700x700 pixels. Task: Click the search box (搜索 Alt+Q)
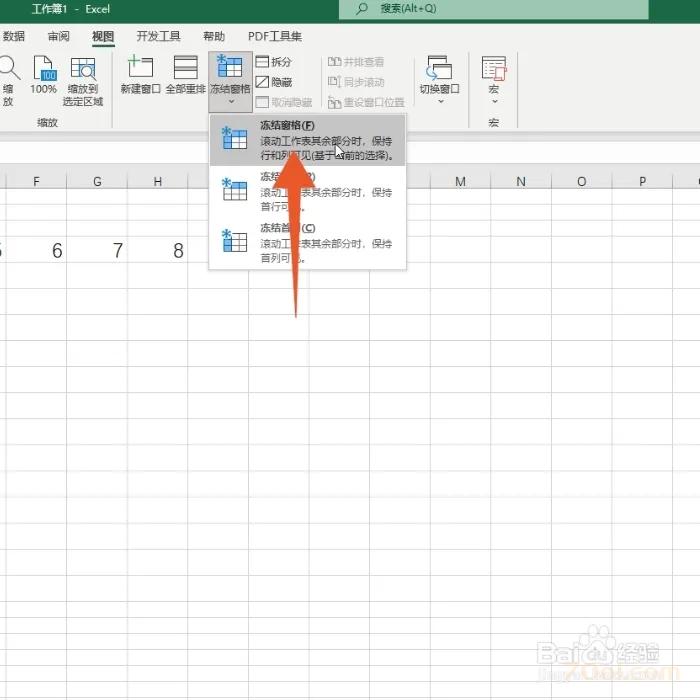pyautogui.click(x=493, y=9)
